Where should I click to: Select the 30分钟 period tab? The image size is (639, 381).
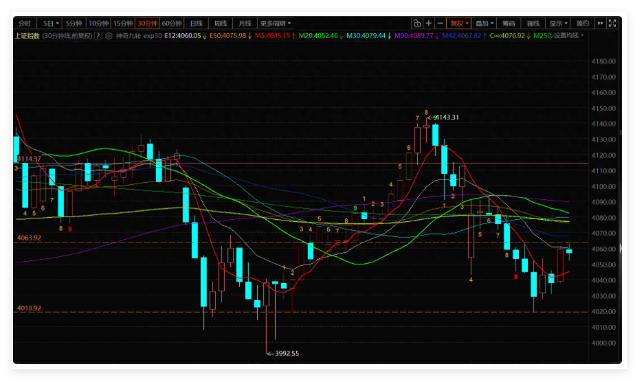coord(147,23)
